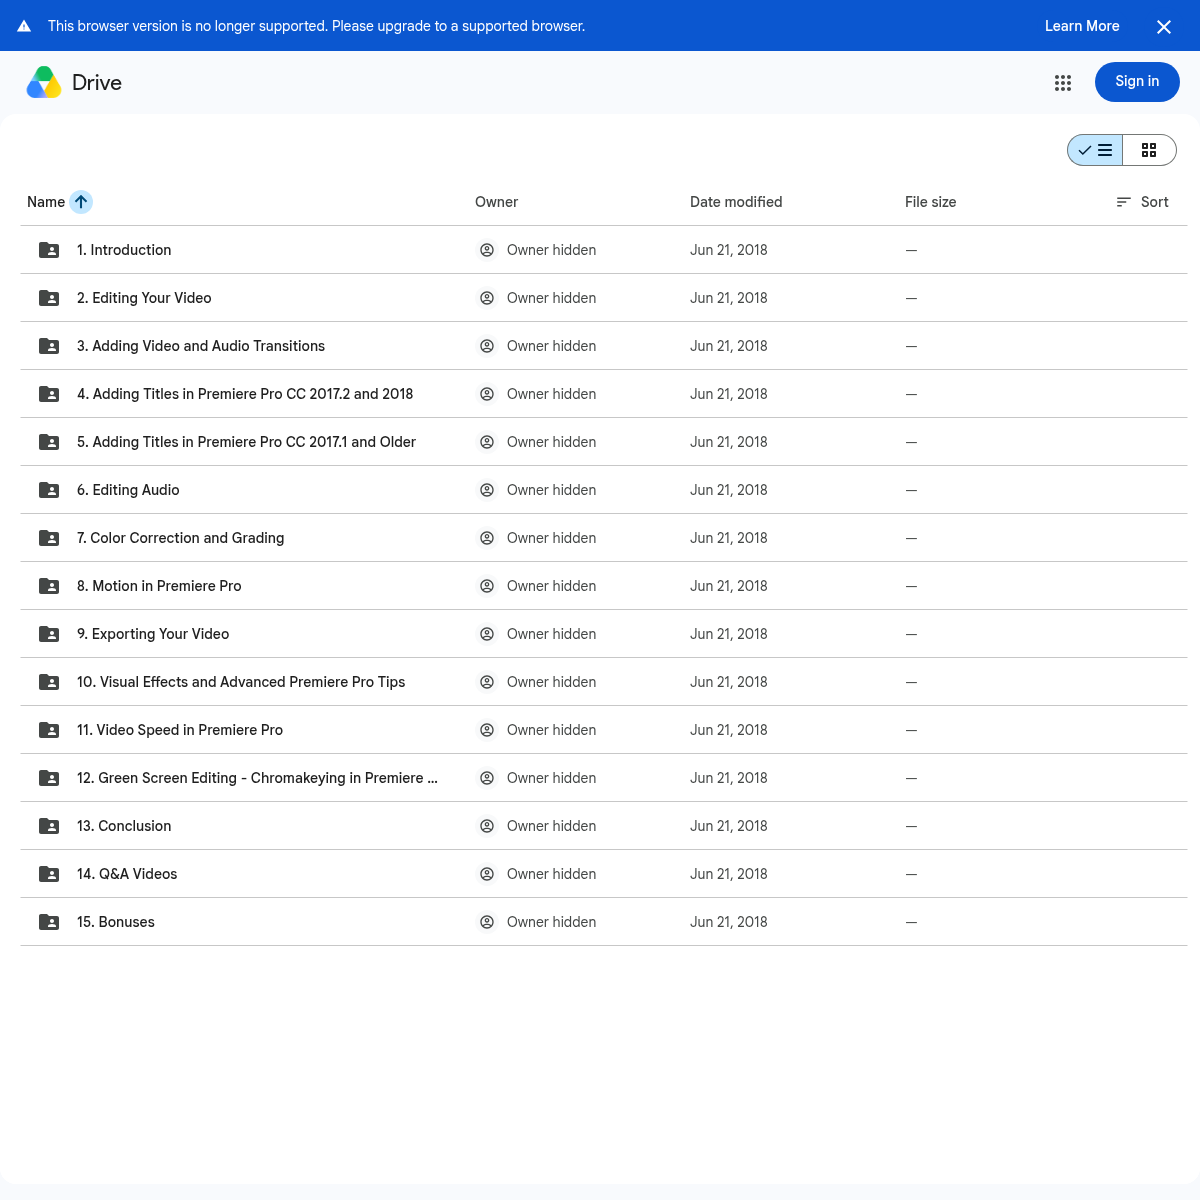This screenshot has width=1200, height=1200.
Task: Click the Drive title text
Action: [97, 83]
